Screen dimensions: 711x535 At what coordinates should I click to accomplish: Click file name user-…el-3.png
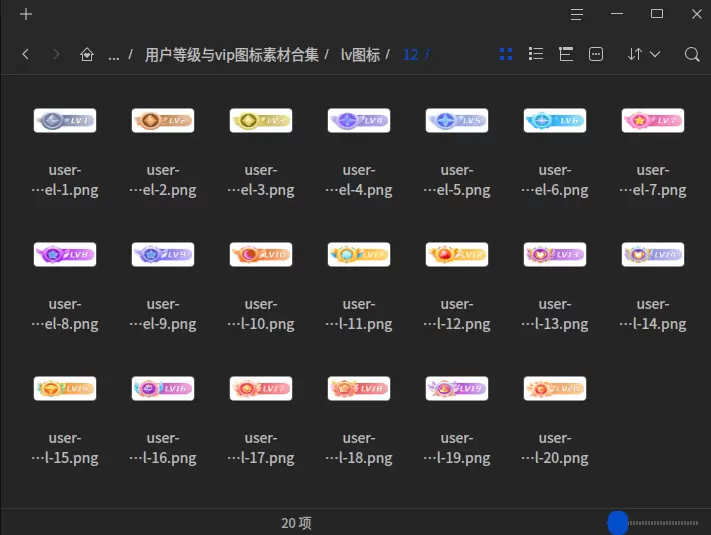[x=261, y=180]
